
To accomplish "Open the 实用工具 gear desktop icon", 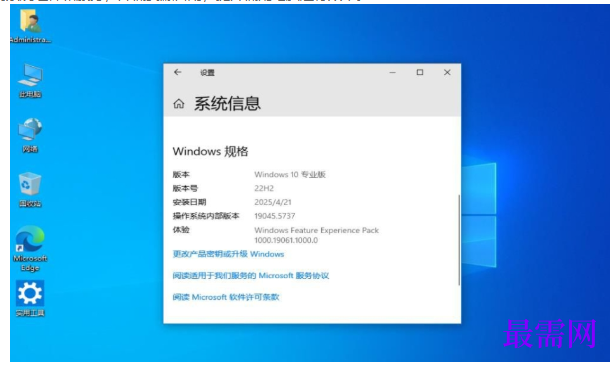I will point(30,298).
